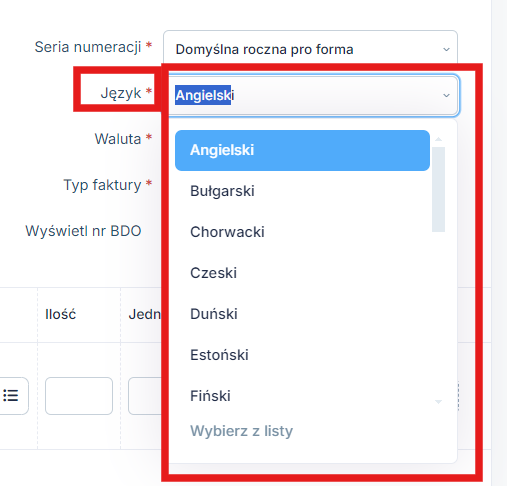
Task: Open the Język combo box showing Angielski
Action: click(x=313, y=95)
